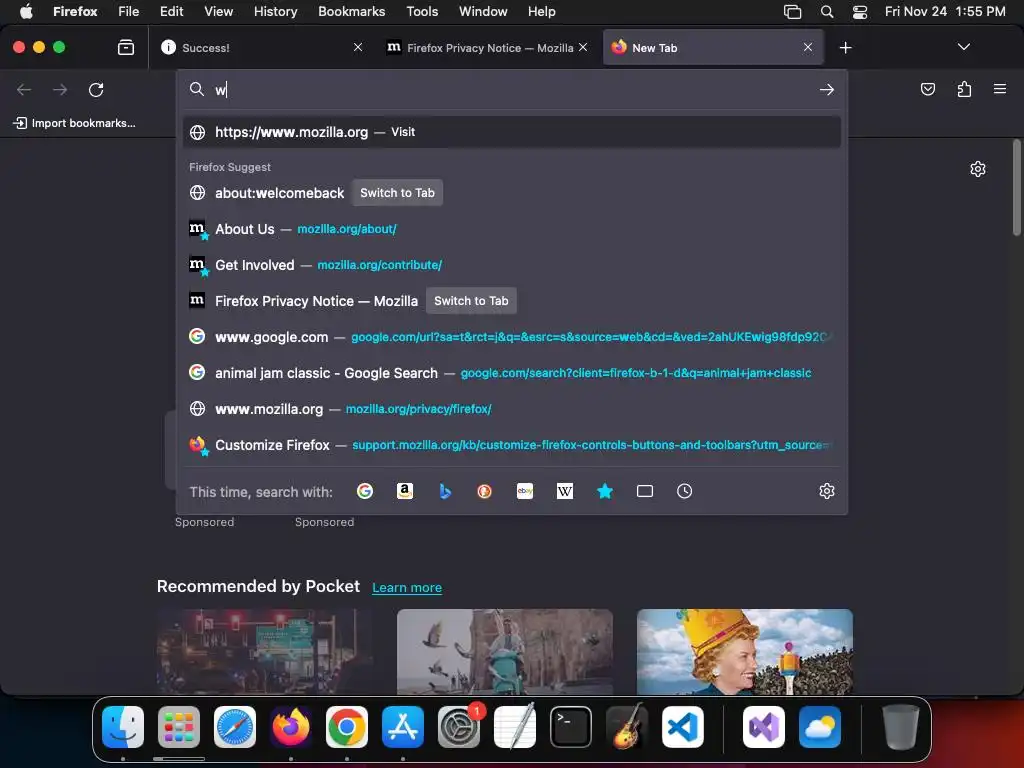Search with eBay one-off engine icon
Screen dimensions: 1024x768
point(524,491)
